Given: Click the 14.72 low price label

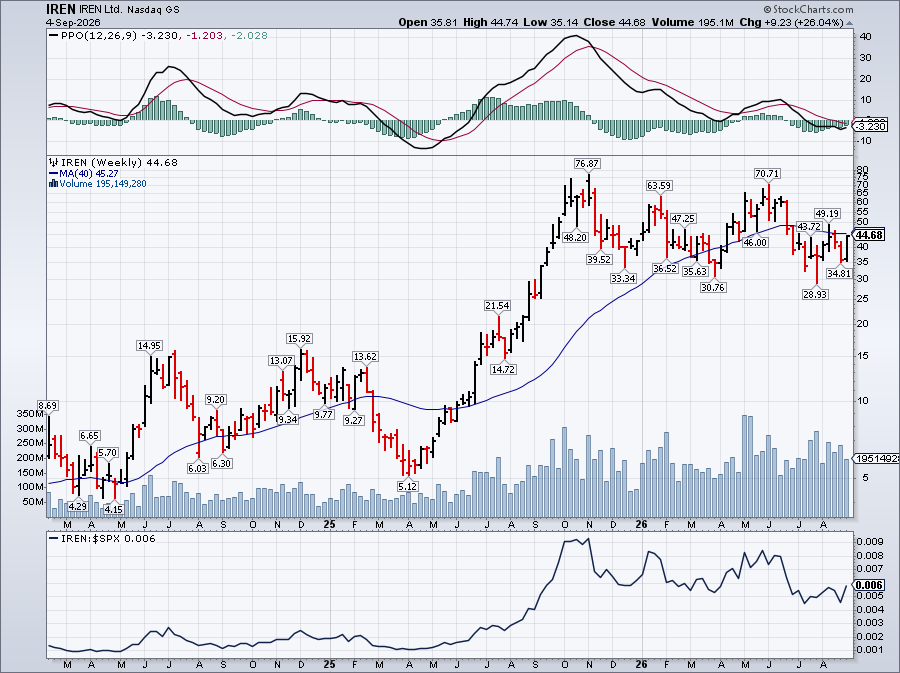Looking at the screenshot, I should coord(503,369).
